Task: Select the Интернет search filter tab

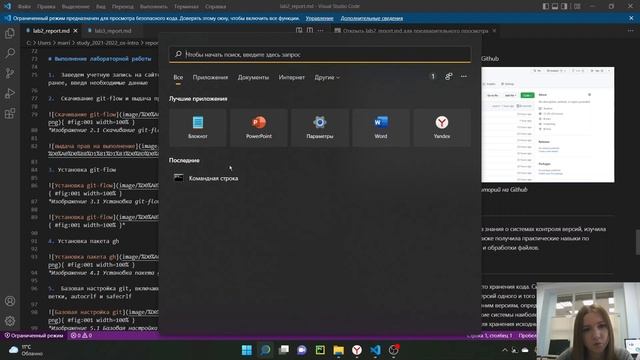Action: pyautogui.click(x=292, y=77)
